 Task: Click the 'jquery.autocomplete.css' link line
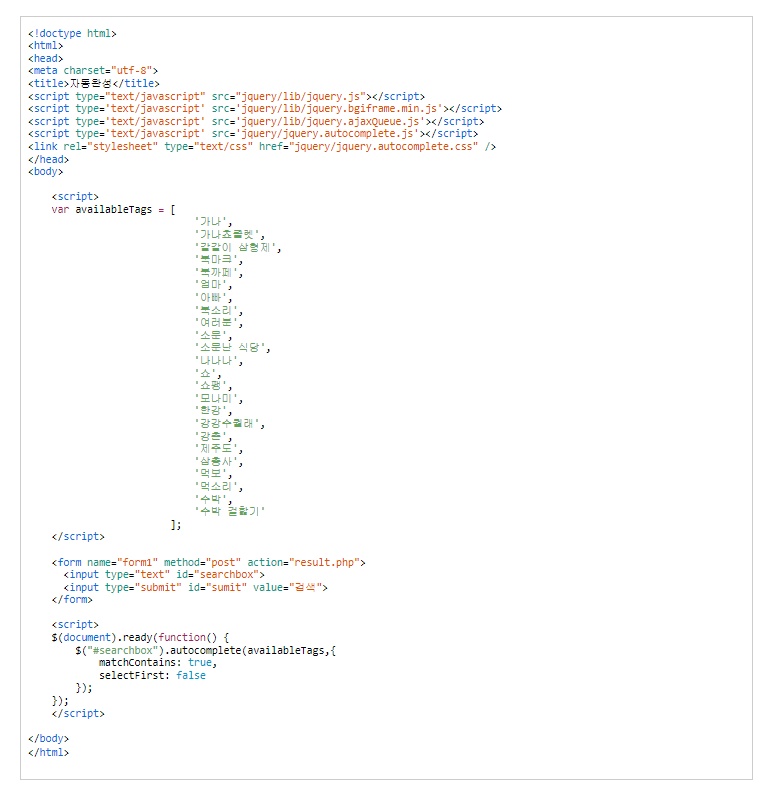pos(262,147)
